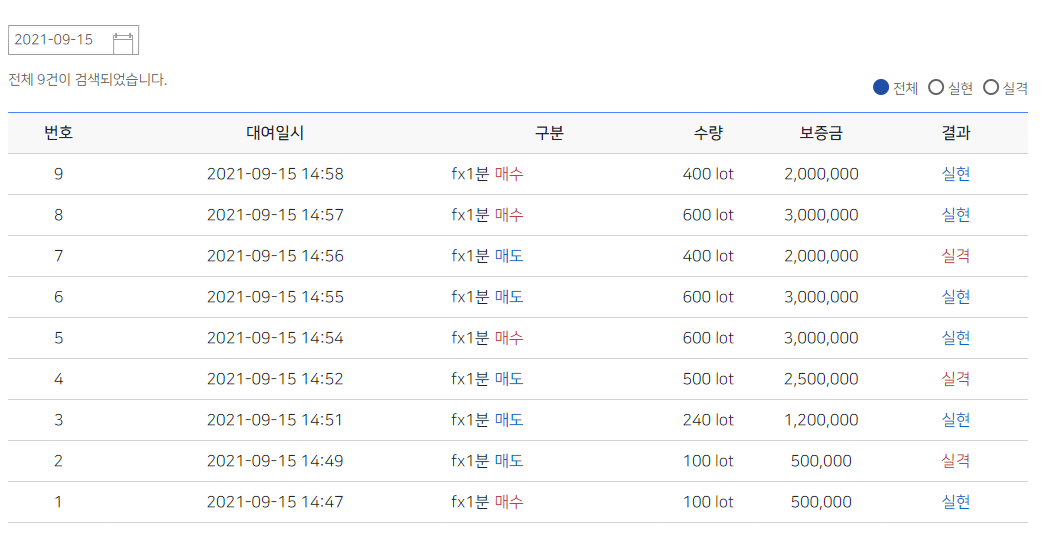This screenshot has width=1048, height=542.
Task: Click 매수 in the 14:57 row
Action: (509, 215)
